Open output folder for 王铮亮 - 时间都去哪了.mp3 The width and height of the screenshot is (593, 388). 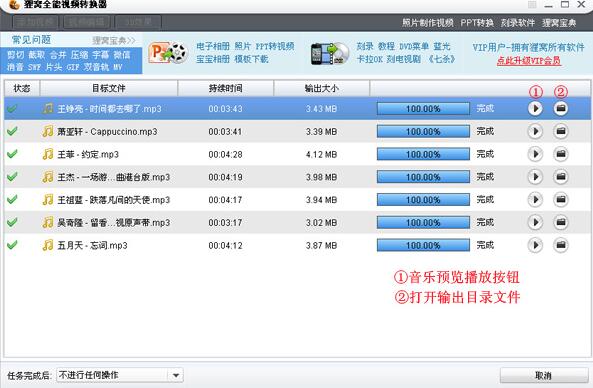pos(560,109)
